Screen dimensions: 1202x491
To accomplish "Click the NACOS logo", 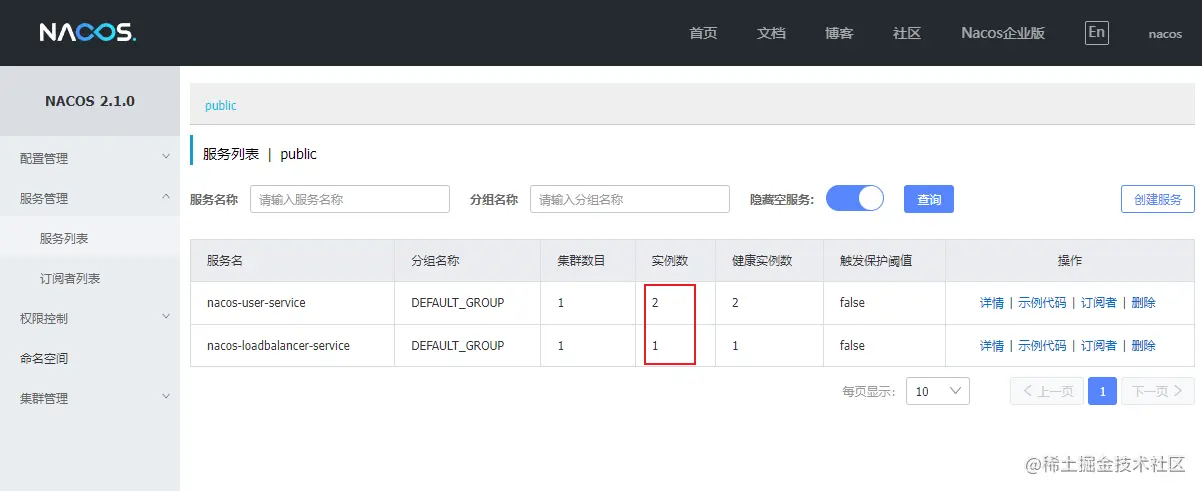I will click(88, 32).
